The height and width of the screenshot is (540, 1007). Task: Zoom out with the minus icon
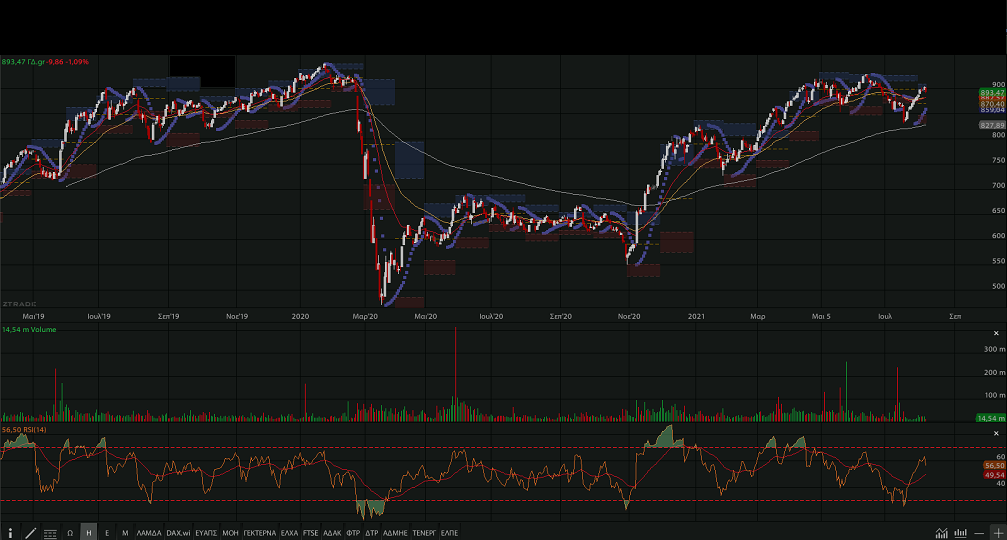point(978,533)
